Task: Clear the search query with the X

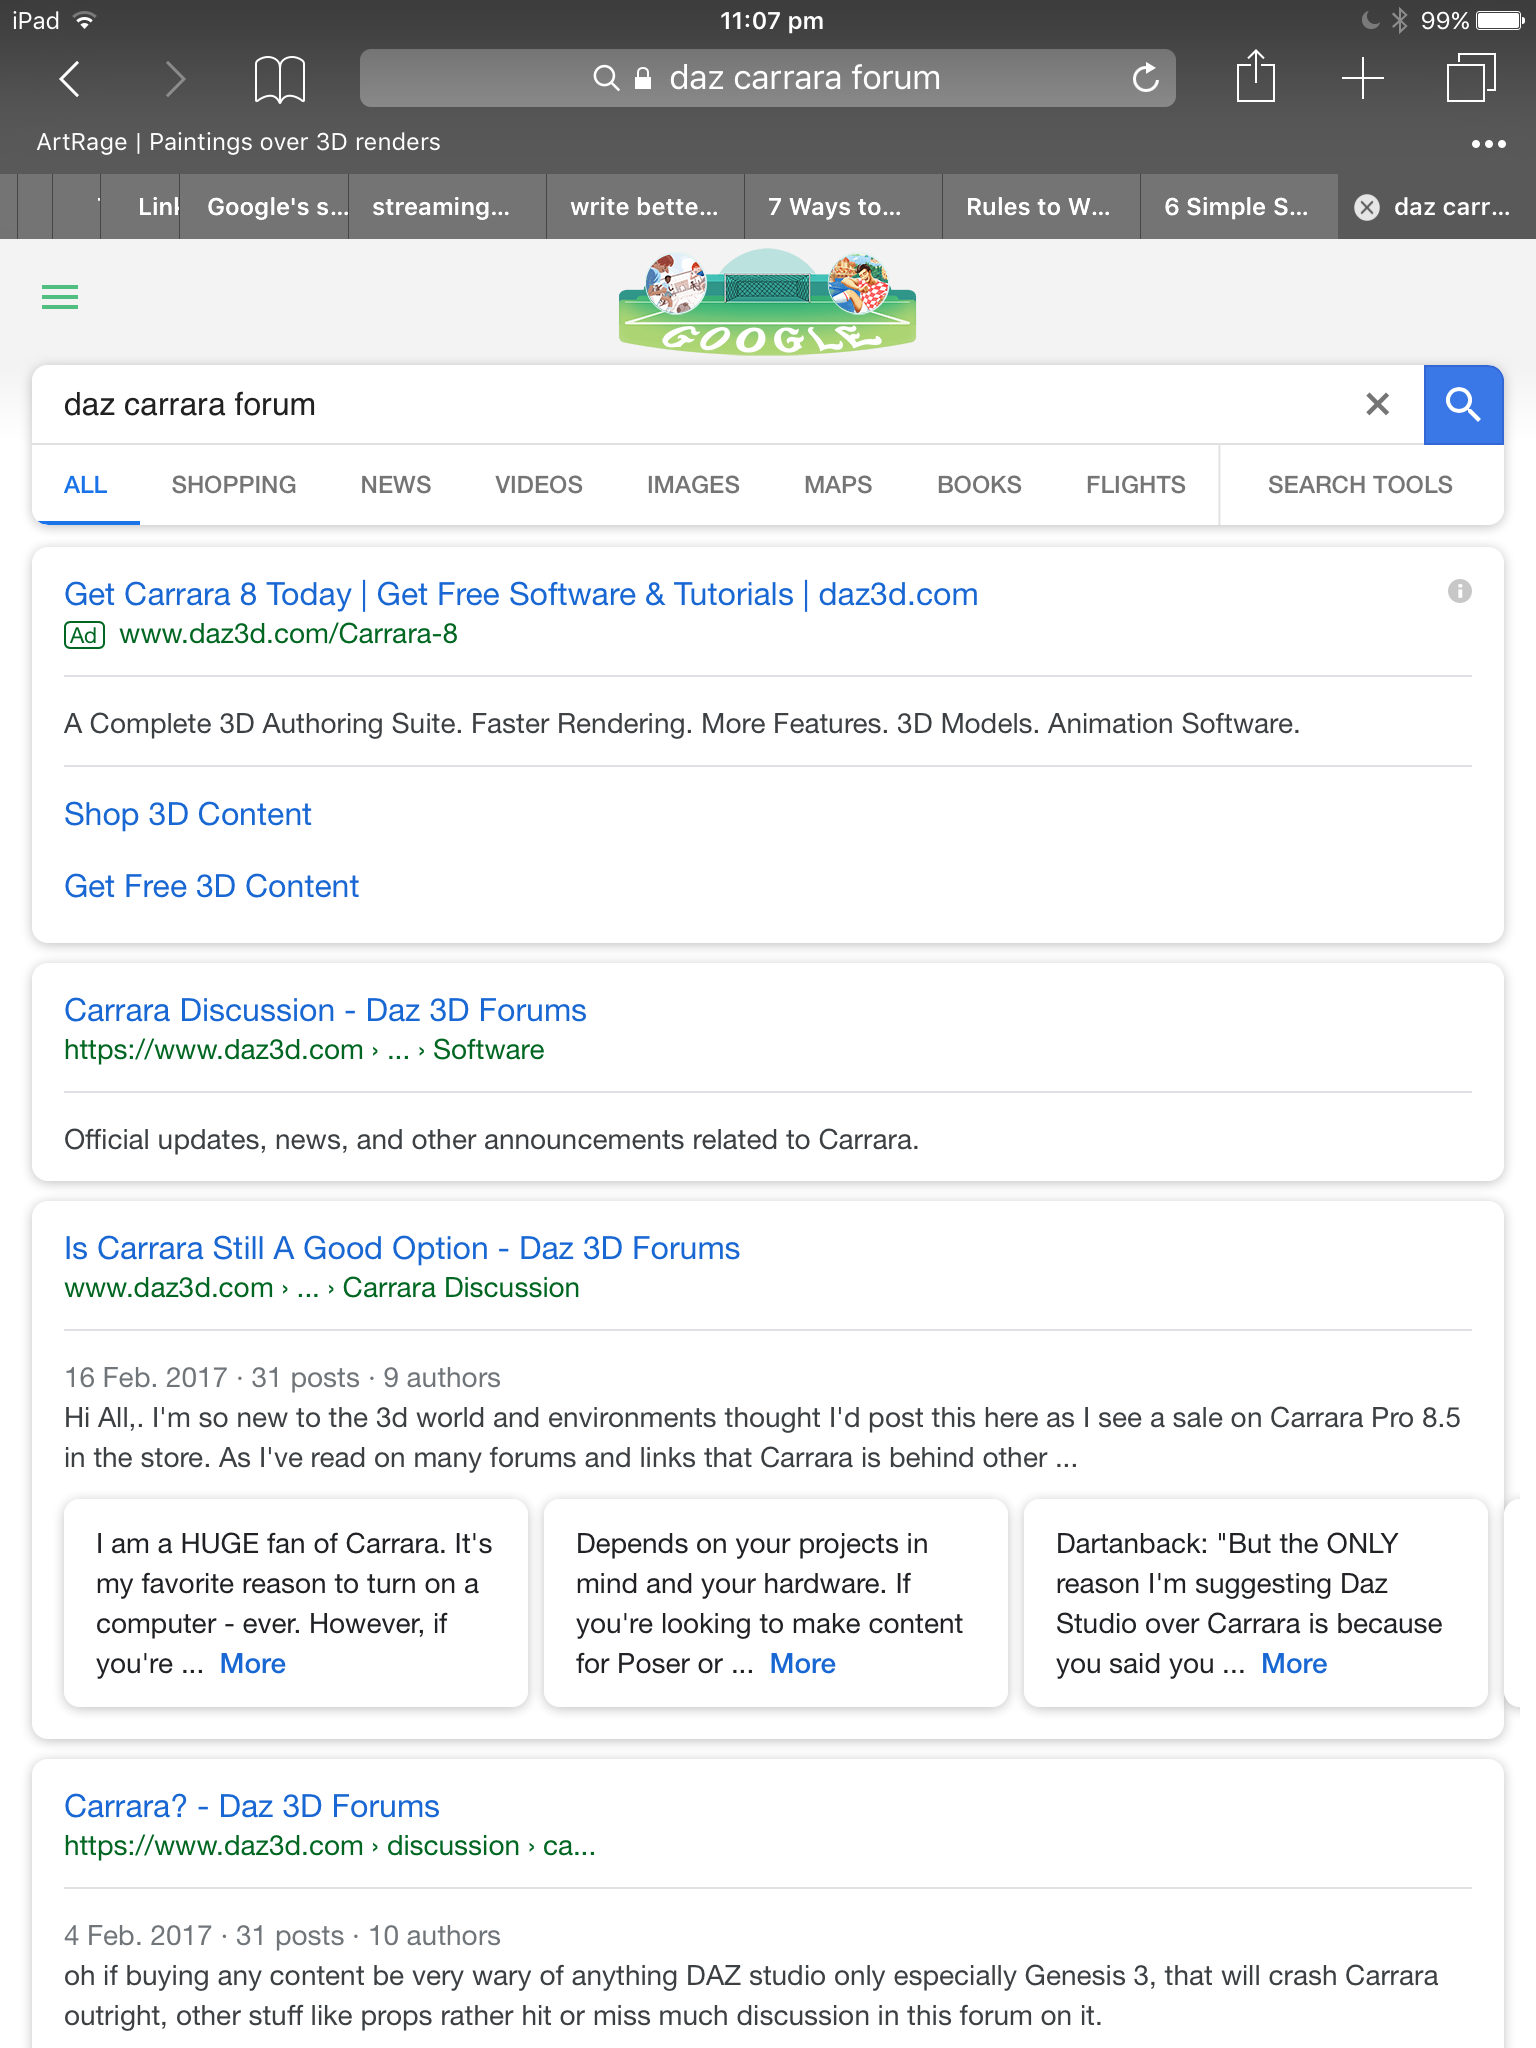Action: [1377, 405]
